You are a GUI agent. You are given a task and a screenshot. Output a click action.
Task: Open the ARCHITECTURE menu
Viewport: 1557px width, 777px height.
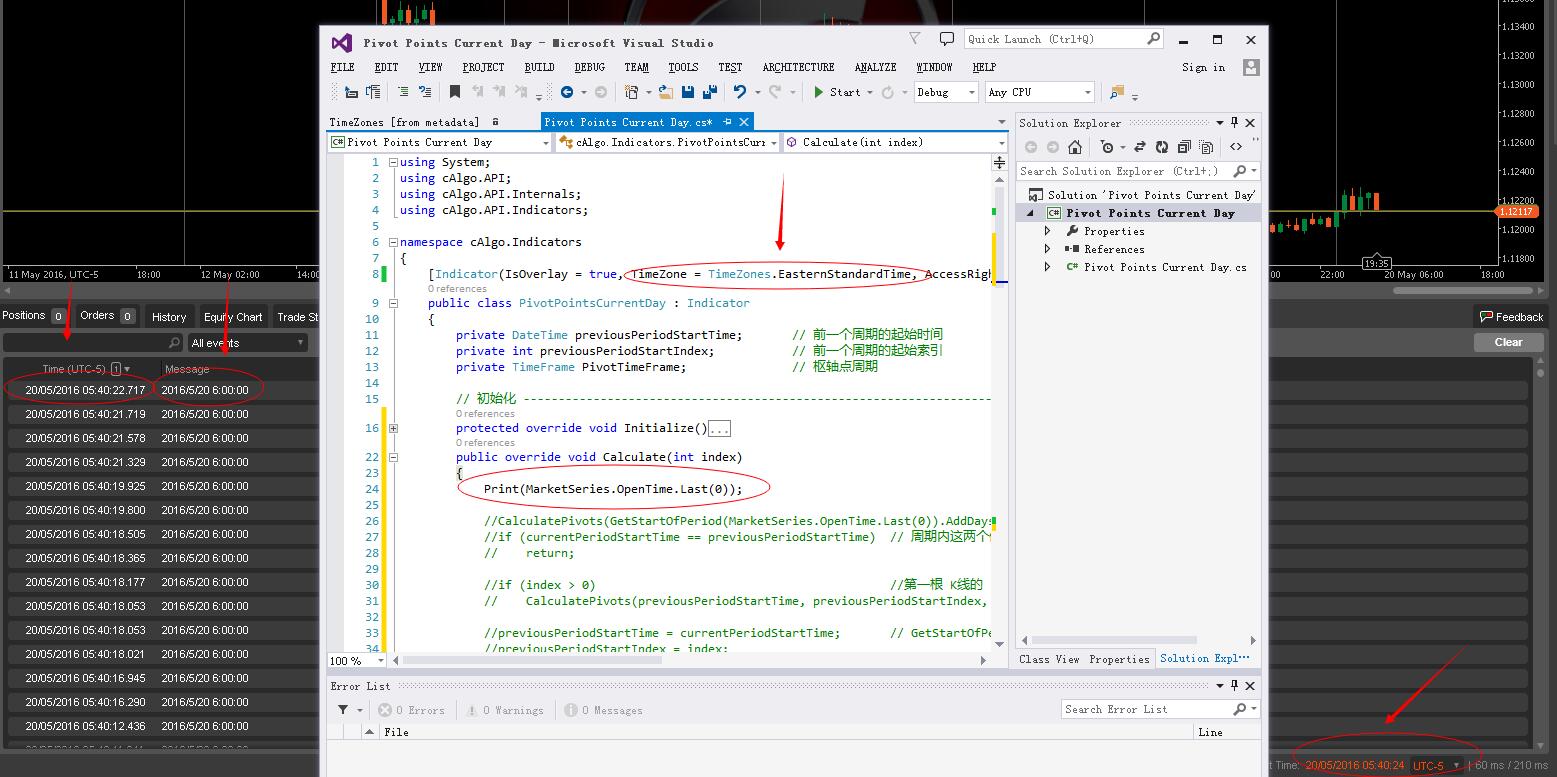798,67
